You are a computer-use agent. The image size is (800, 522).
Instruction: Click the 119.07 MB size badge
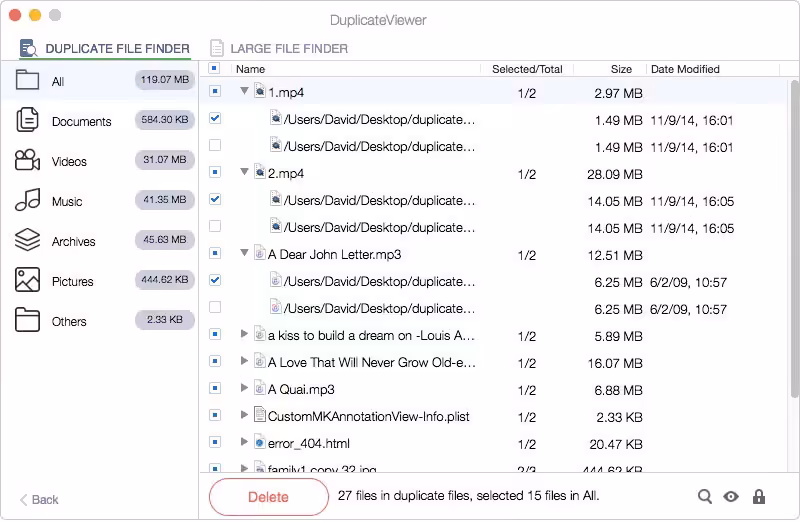tap(165, 80)
